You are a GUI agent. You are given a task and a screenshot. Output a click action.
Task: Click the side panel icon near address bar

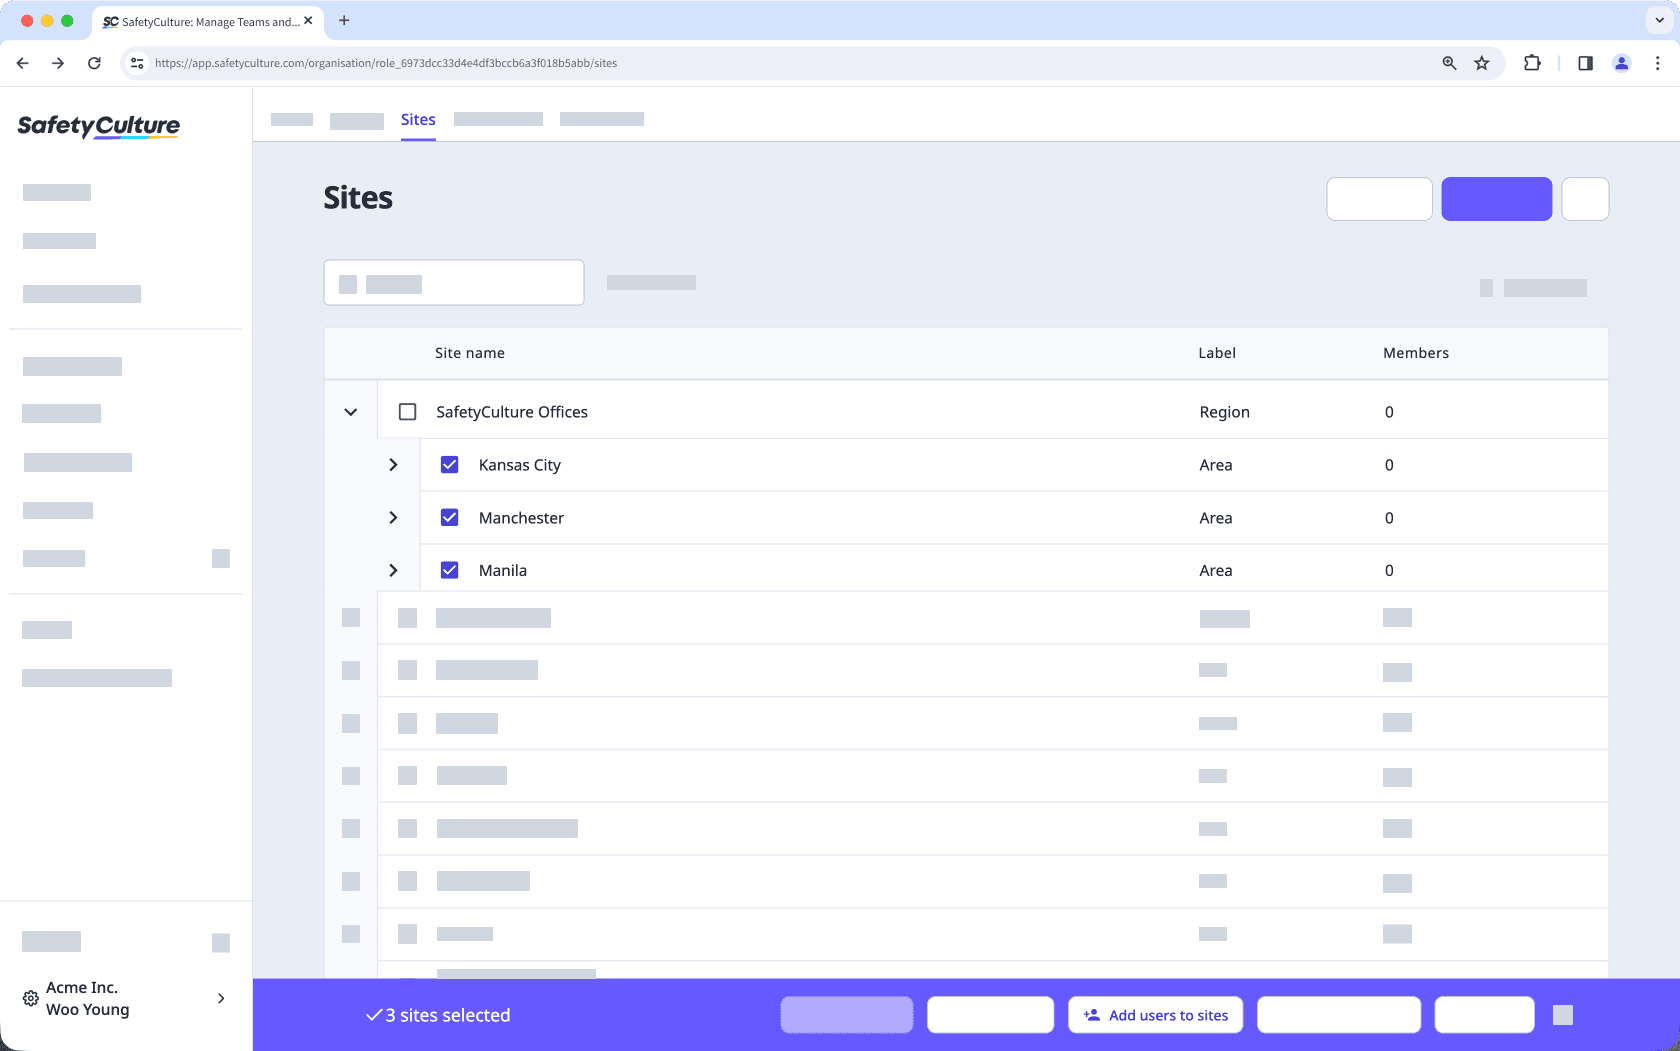click(1584, 62)
